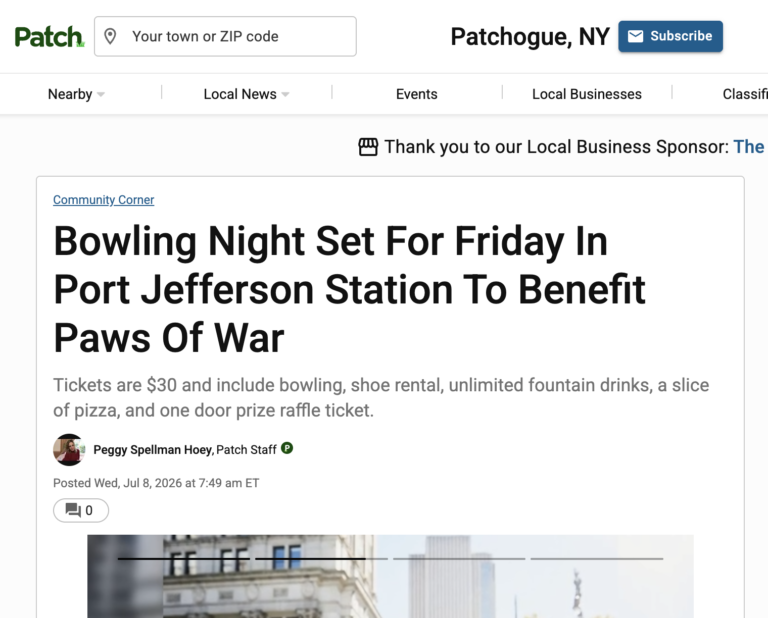
Task: Expand the Local News dropdown arrow
Action: point(285,94)
